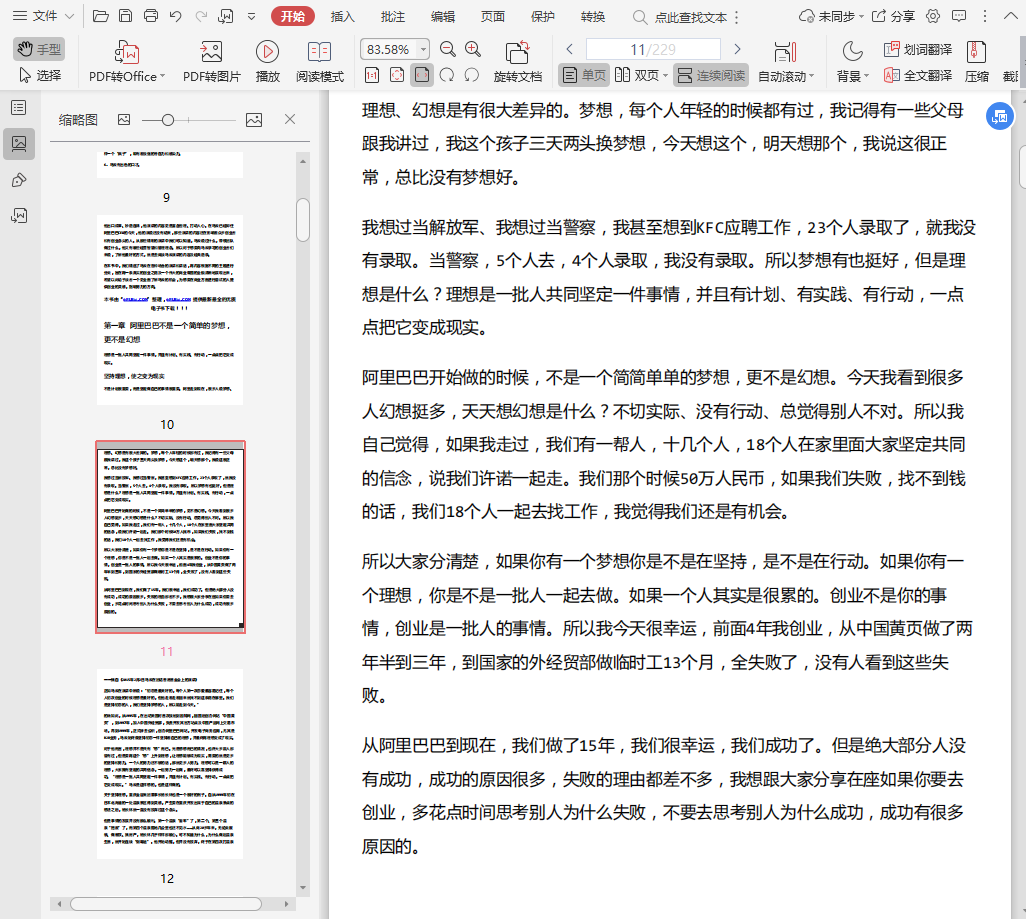The image size is (1026, 919).
Task: Open the 插入 tab
Action: click(x=343, y=16)
